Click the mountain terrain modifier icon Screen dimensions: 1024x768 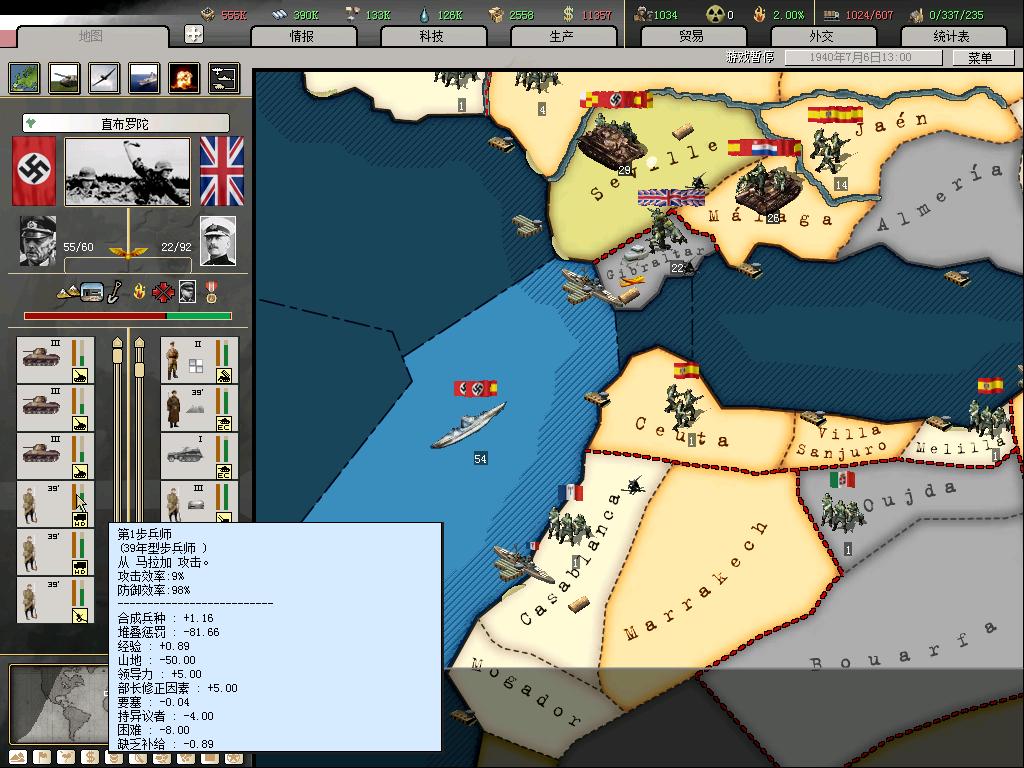click(x=68, y=292)
